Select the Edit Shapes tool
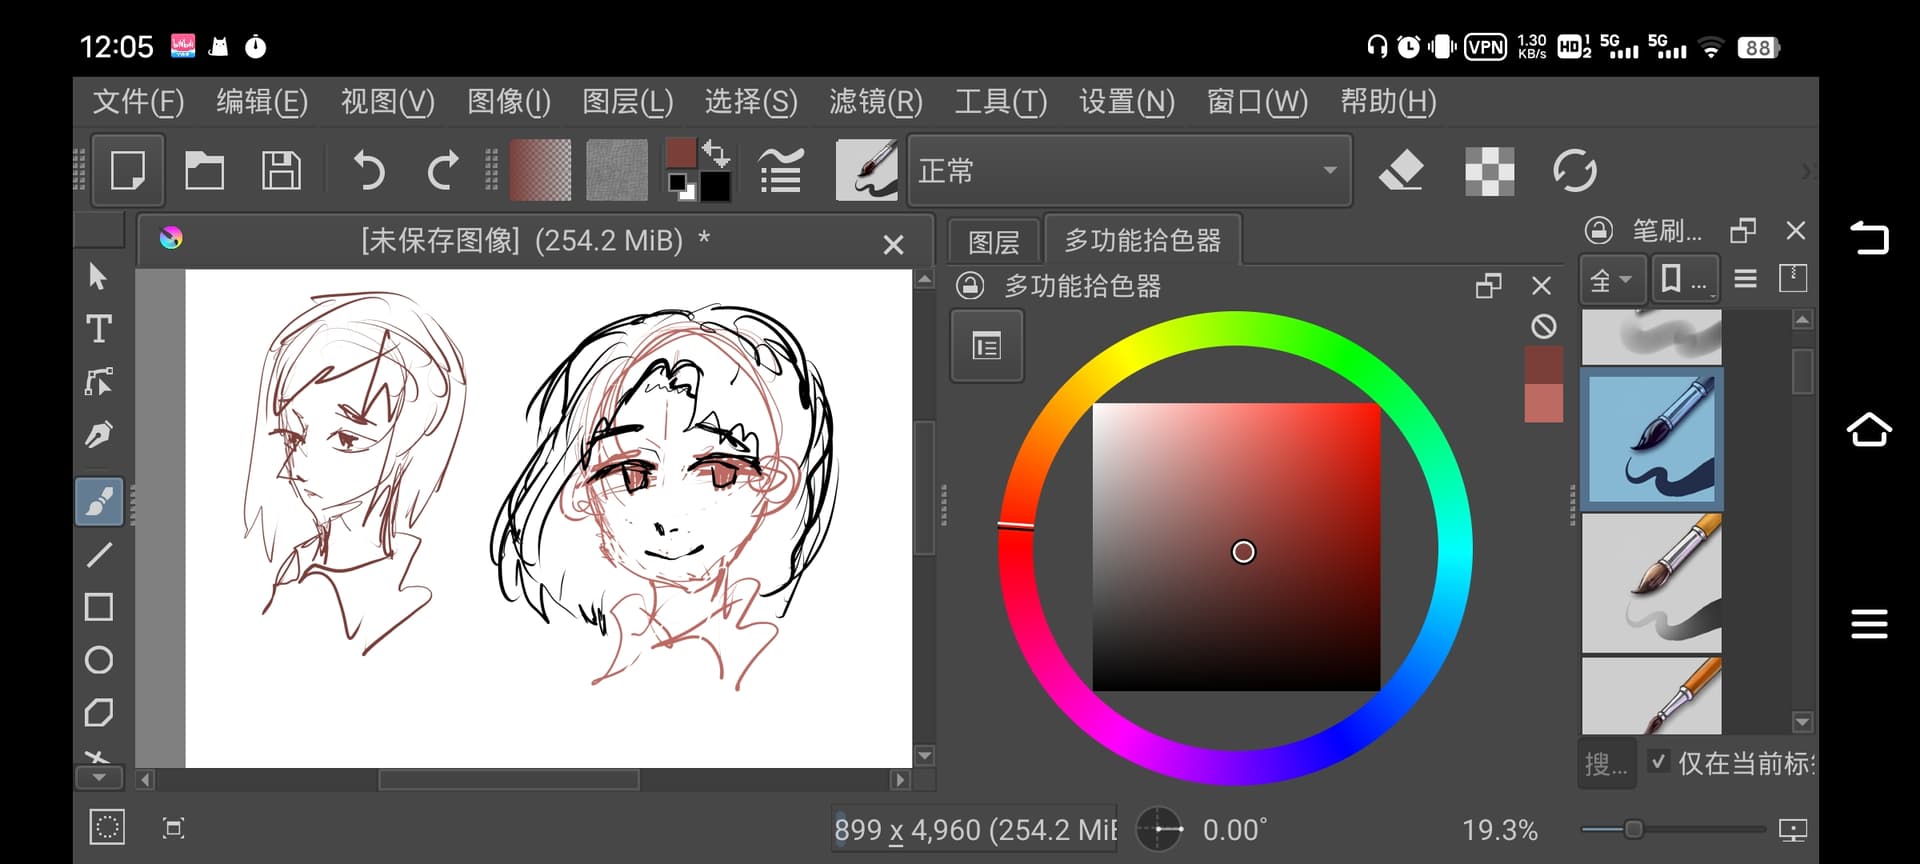The image size is (1920, 864). pos(98,382)
